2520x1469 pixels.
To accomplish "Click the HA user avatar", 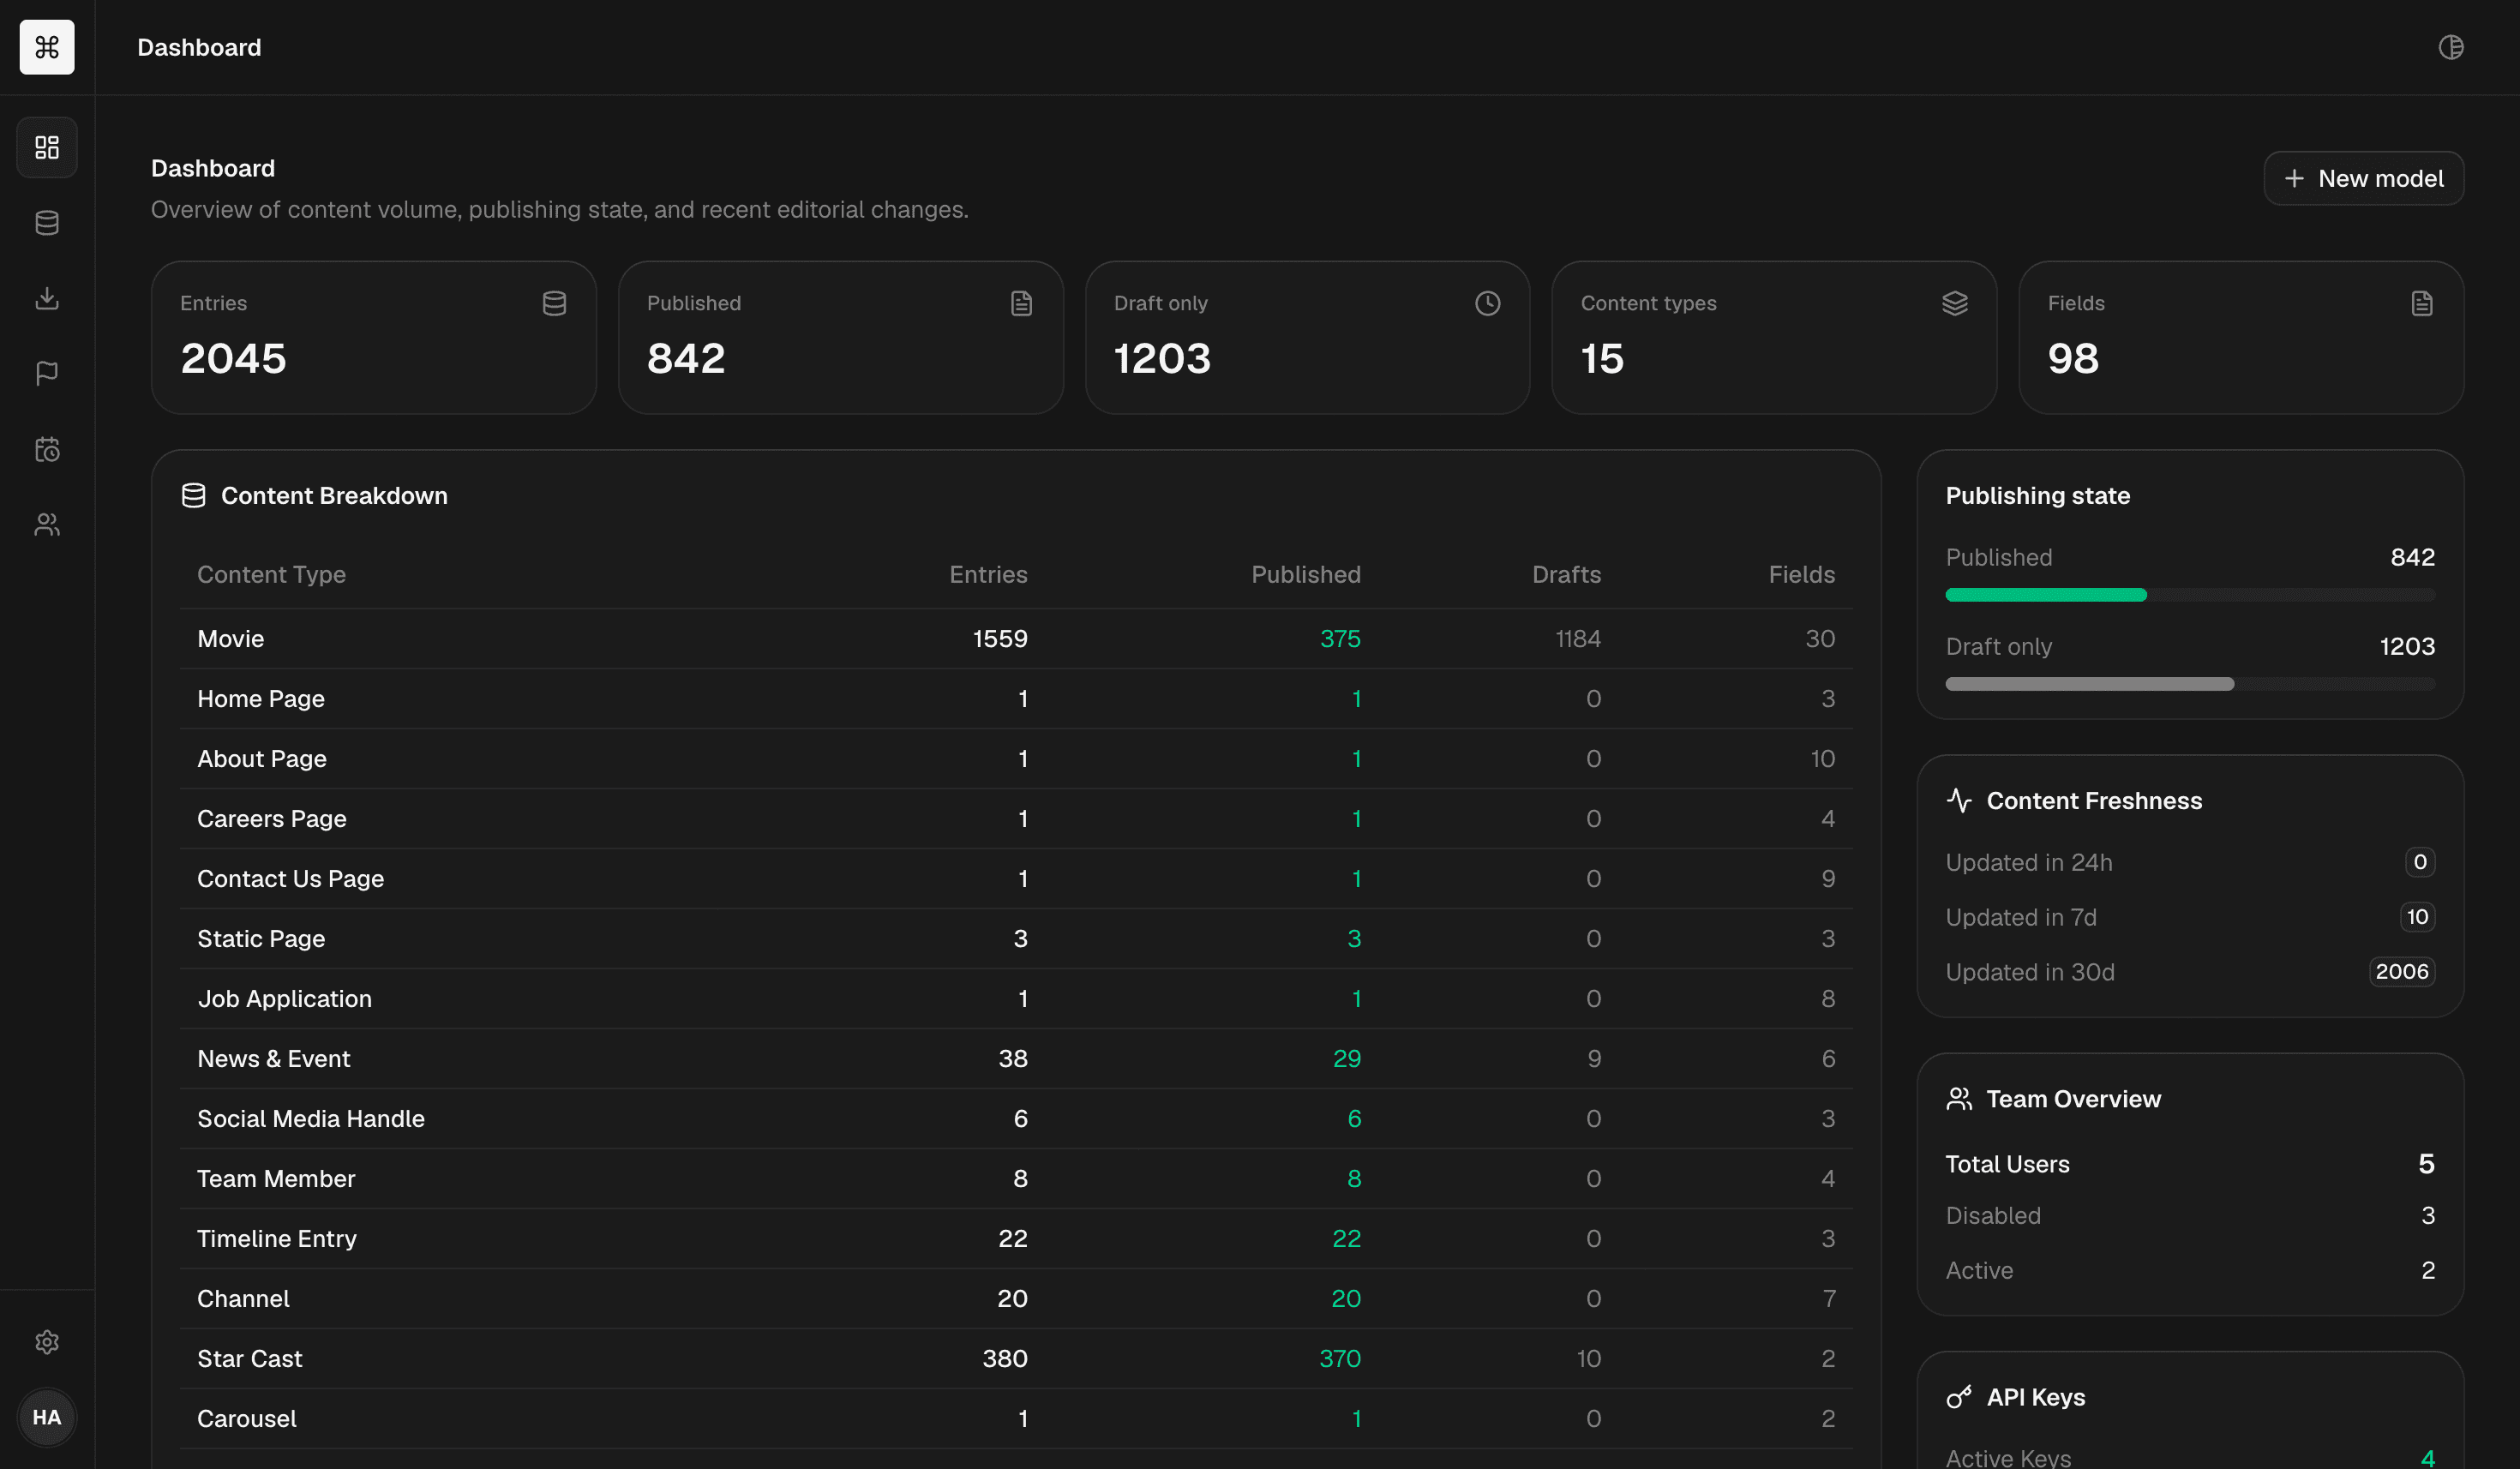I will coord(47,1417).
